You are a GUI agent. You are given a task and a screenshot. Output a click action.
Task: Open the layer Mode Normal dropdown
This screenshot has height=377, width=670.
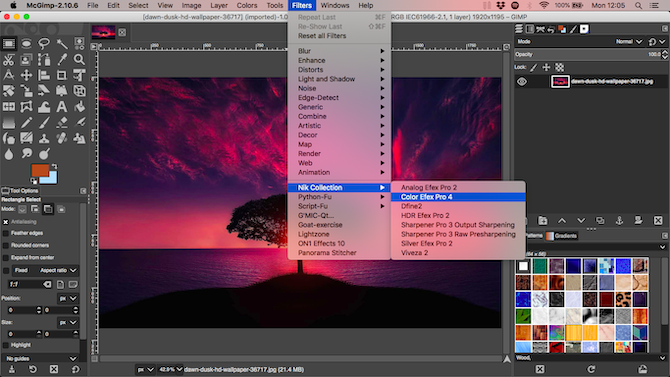coord(629,41)
